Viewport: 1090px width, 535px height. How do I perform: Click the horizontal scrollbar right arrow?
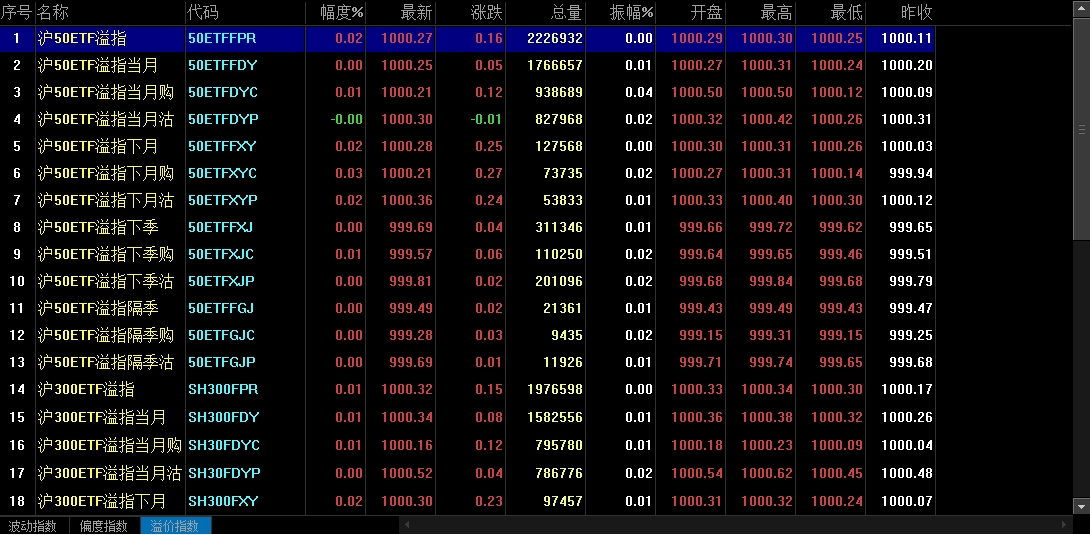(x=1064, y=525)
